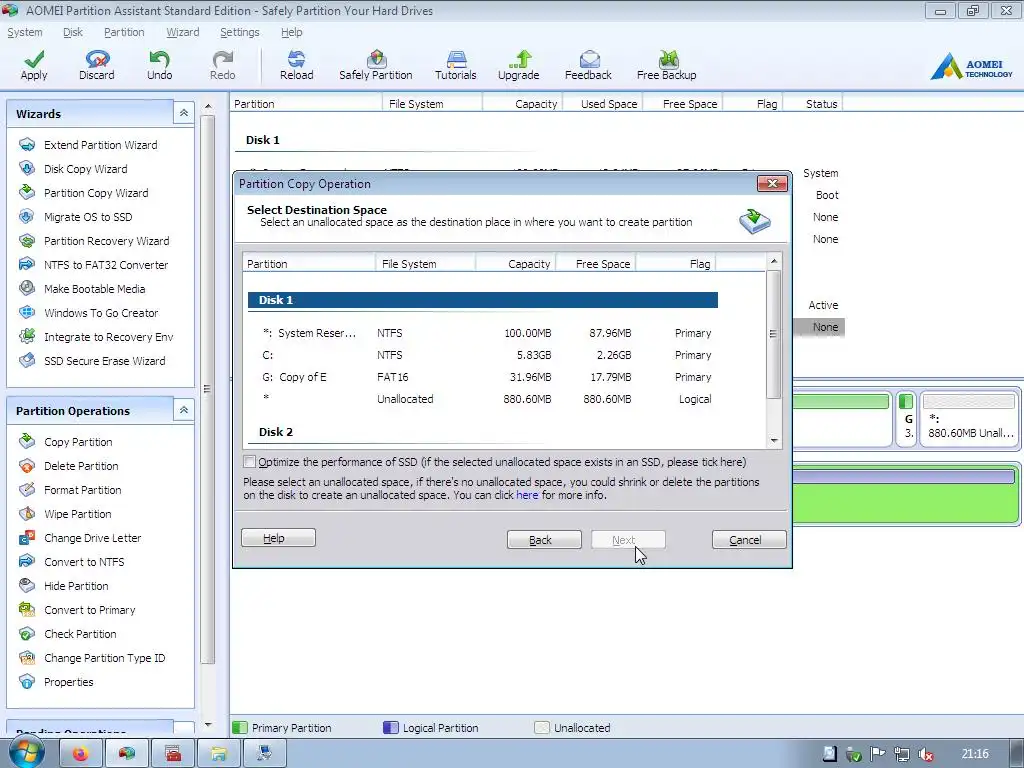The width and height of the screenshot is (1024, 768).
Task: Select Check Partition operation
Action: 80,634
